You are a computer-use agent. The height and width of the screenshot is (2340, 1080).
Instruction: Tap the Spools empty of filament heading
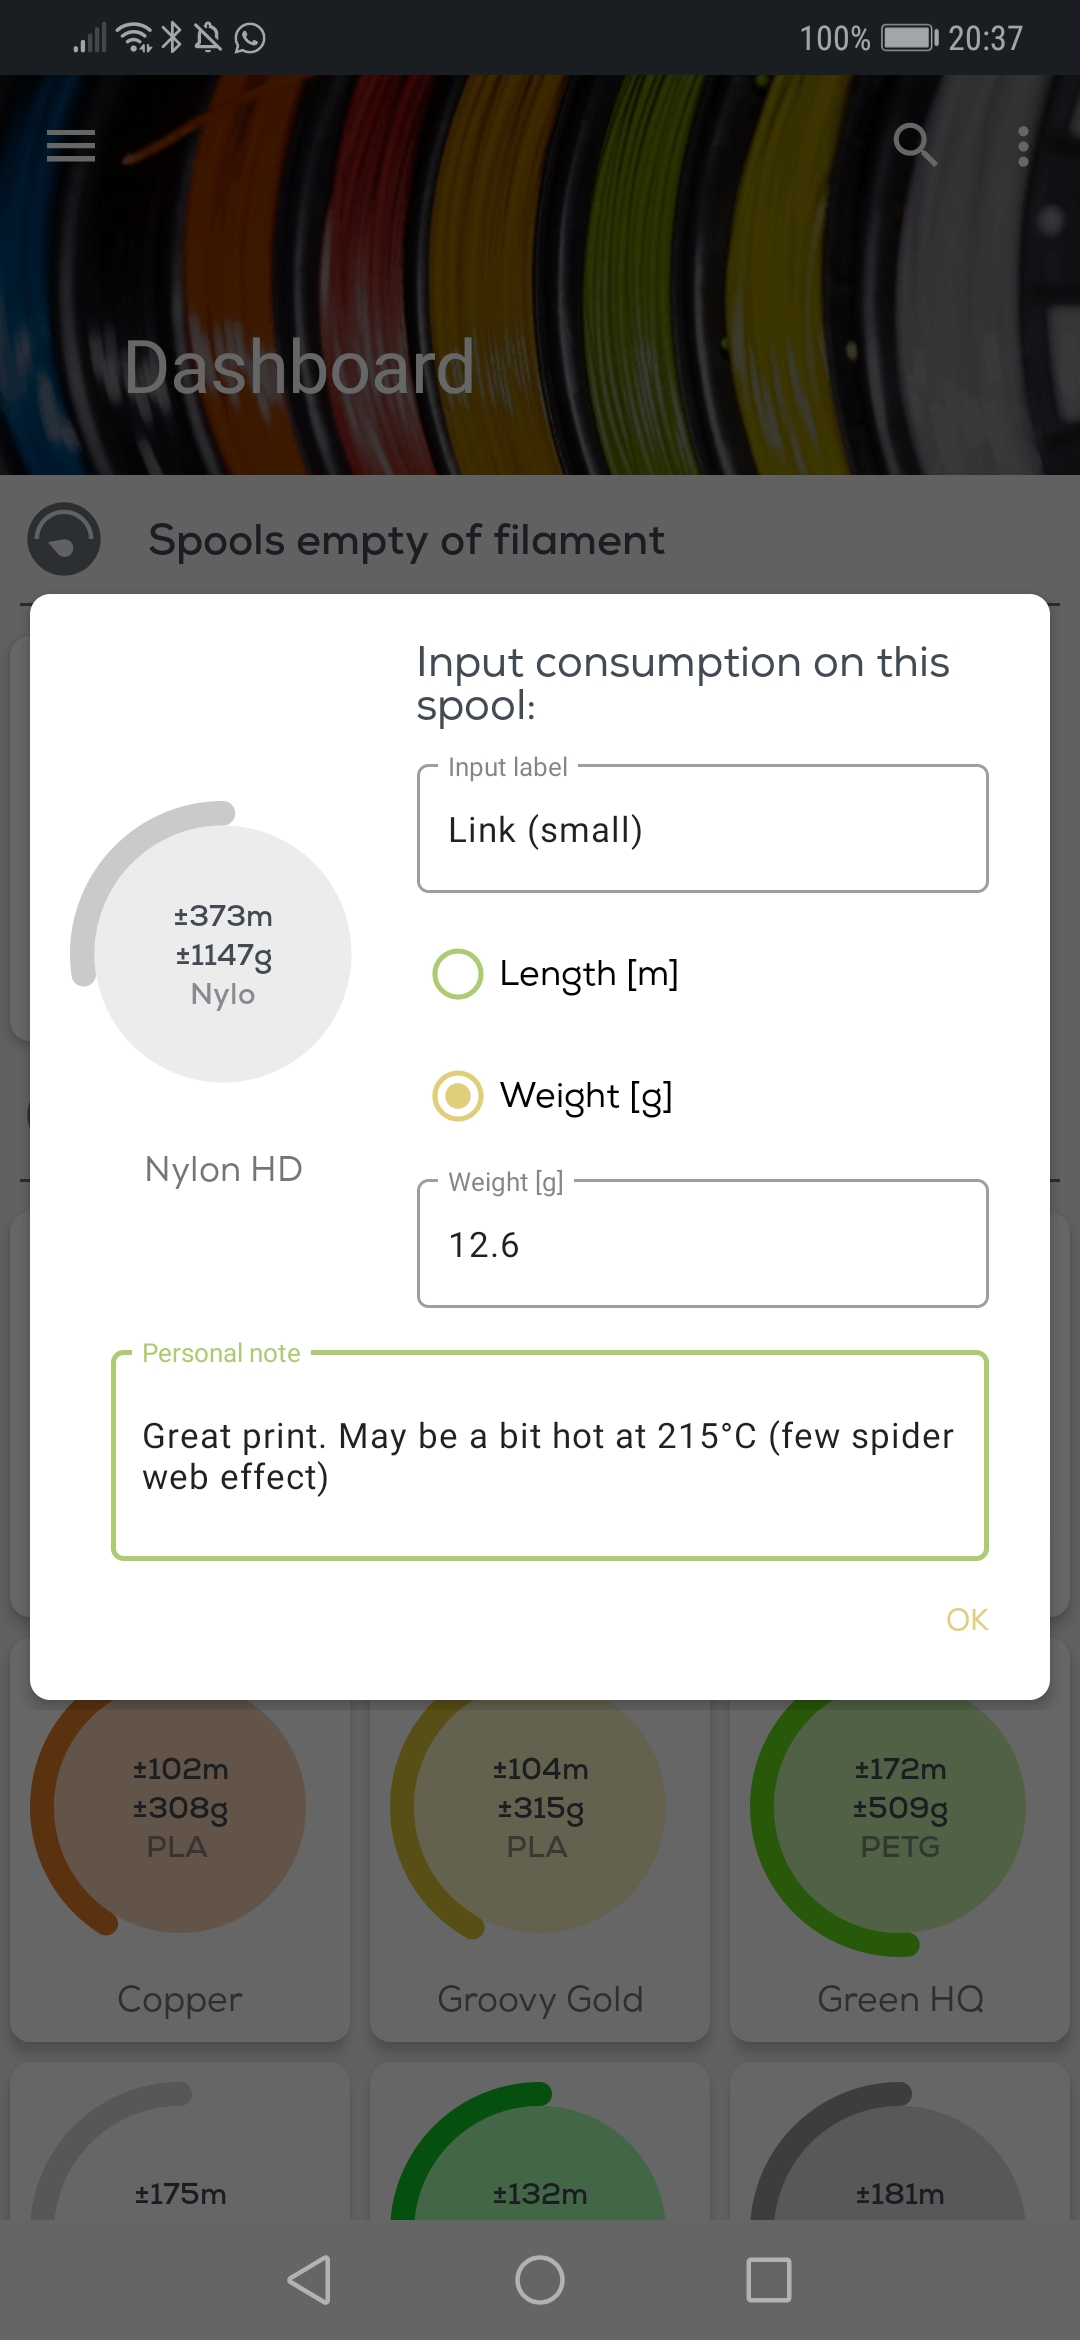tap(406, 540)
